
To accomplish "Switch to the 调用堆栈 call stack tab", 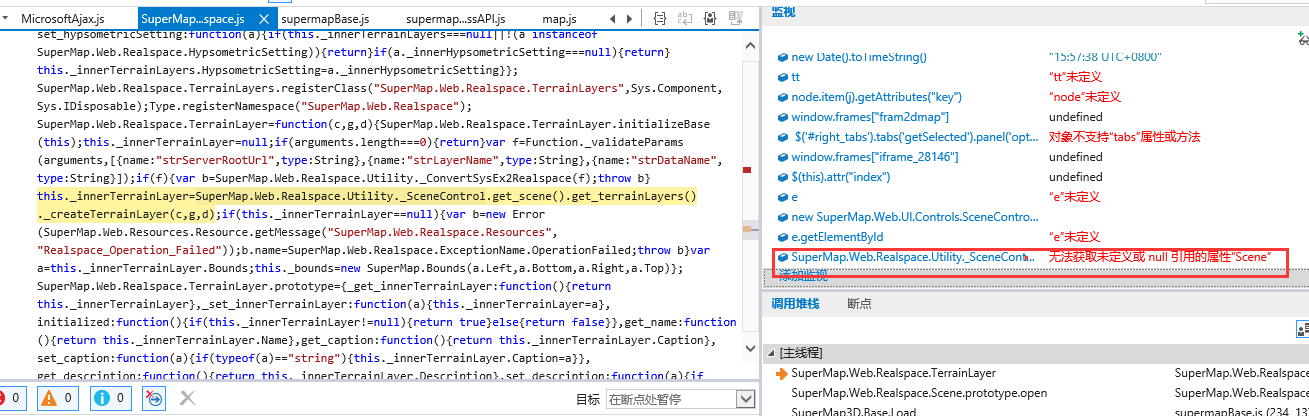I will point(795,303).
